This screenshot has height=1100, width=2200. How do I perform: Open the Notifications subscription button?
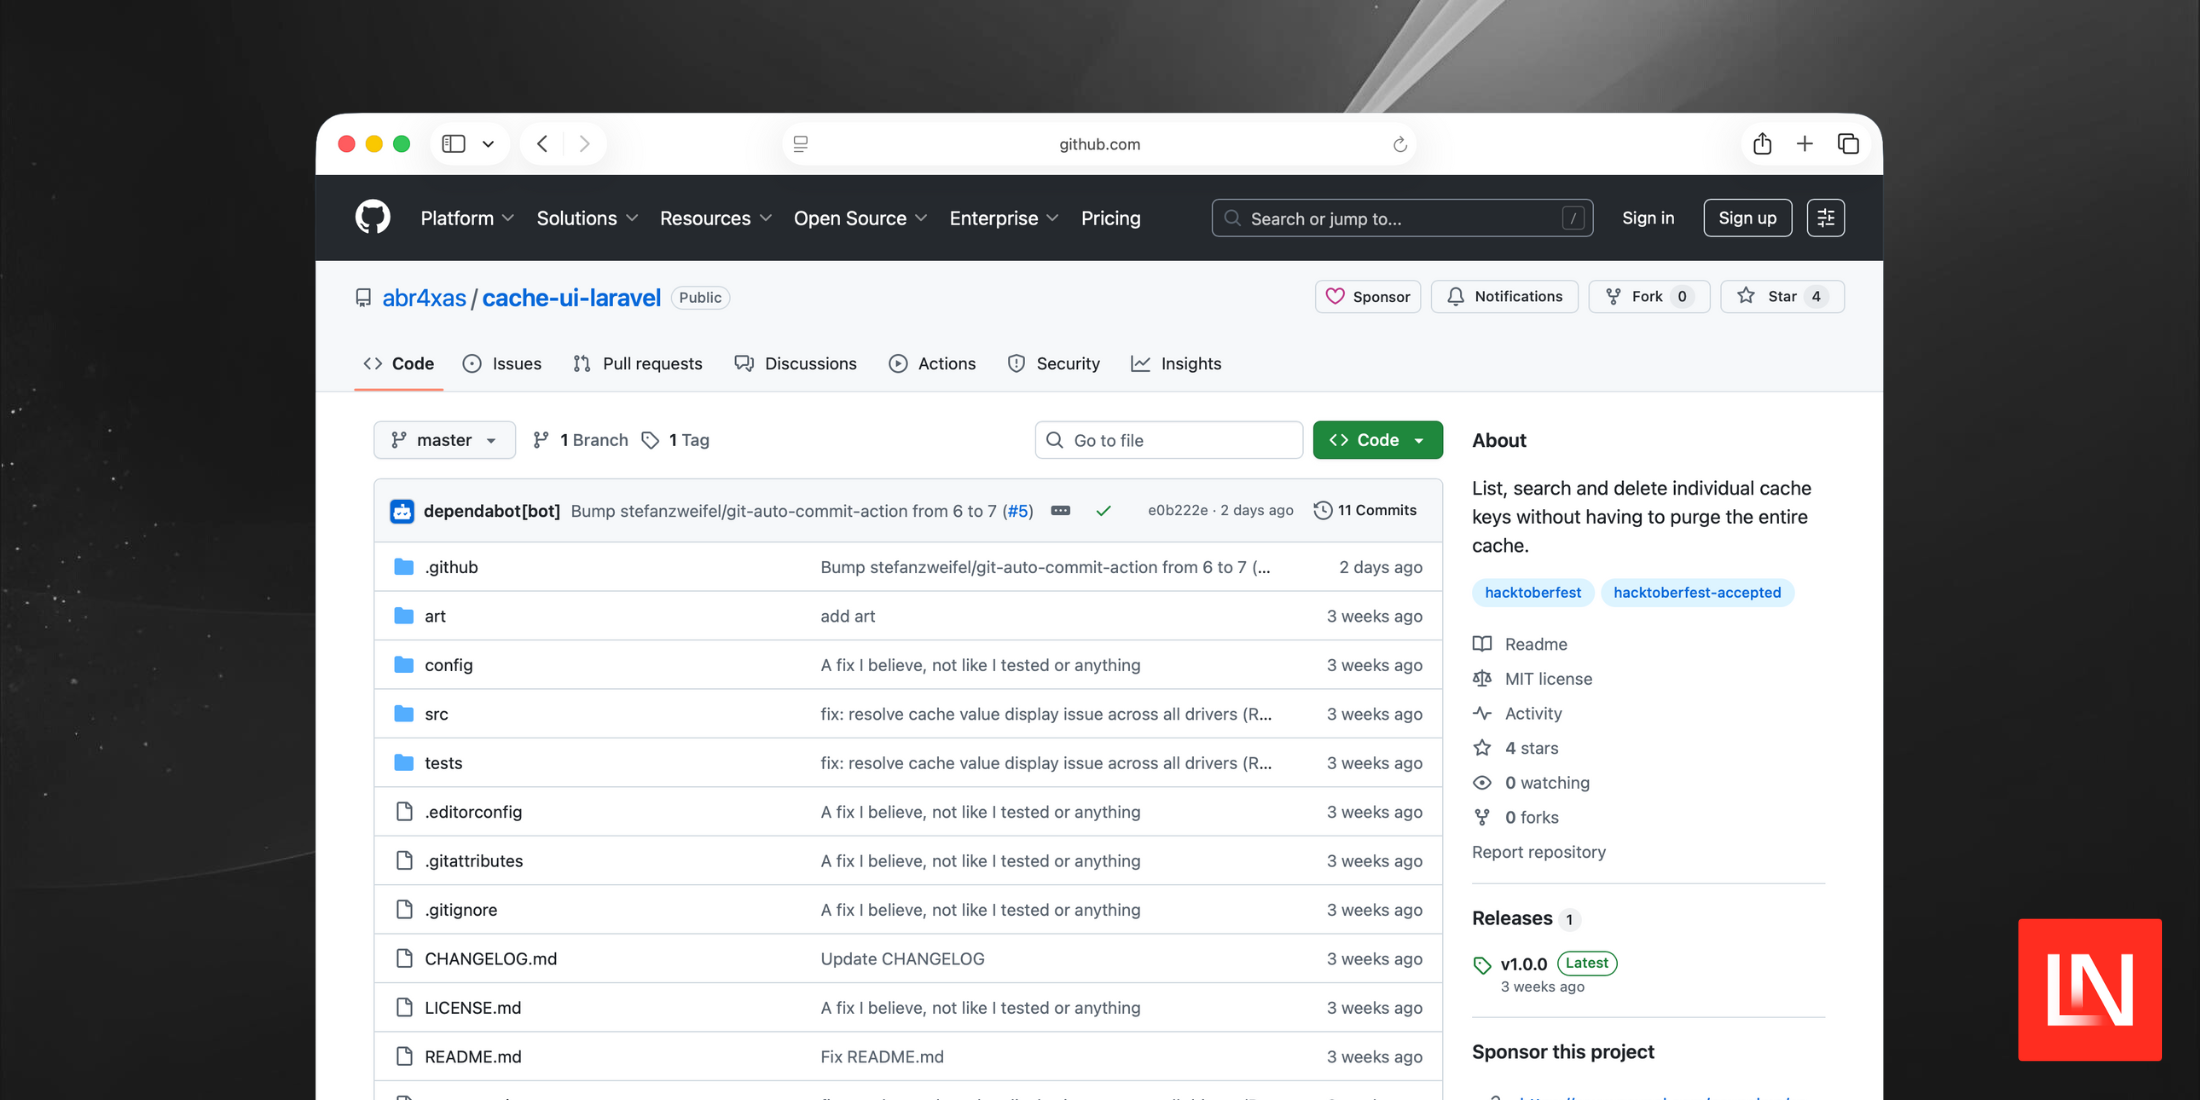coord(1504,297)
